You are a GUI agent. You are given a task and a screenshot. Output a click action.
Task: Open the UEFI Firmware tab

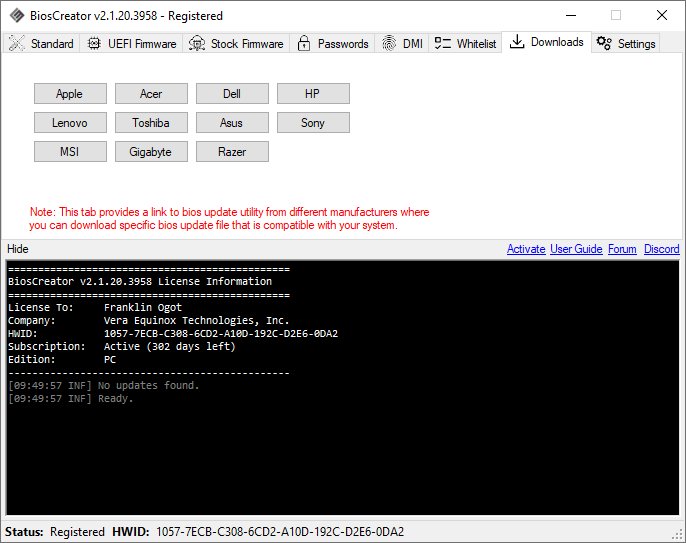pos(131,43)
